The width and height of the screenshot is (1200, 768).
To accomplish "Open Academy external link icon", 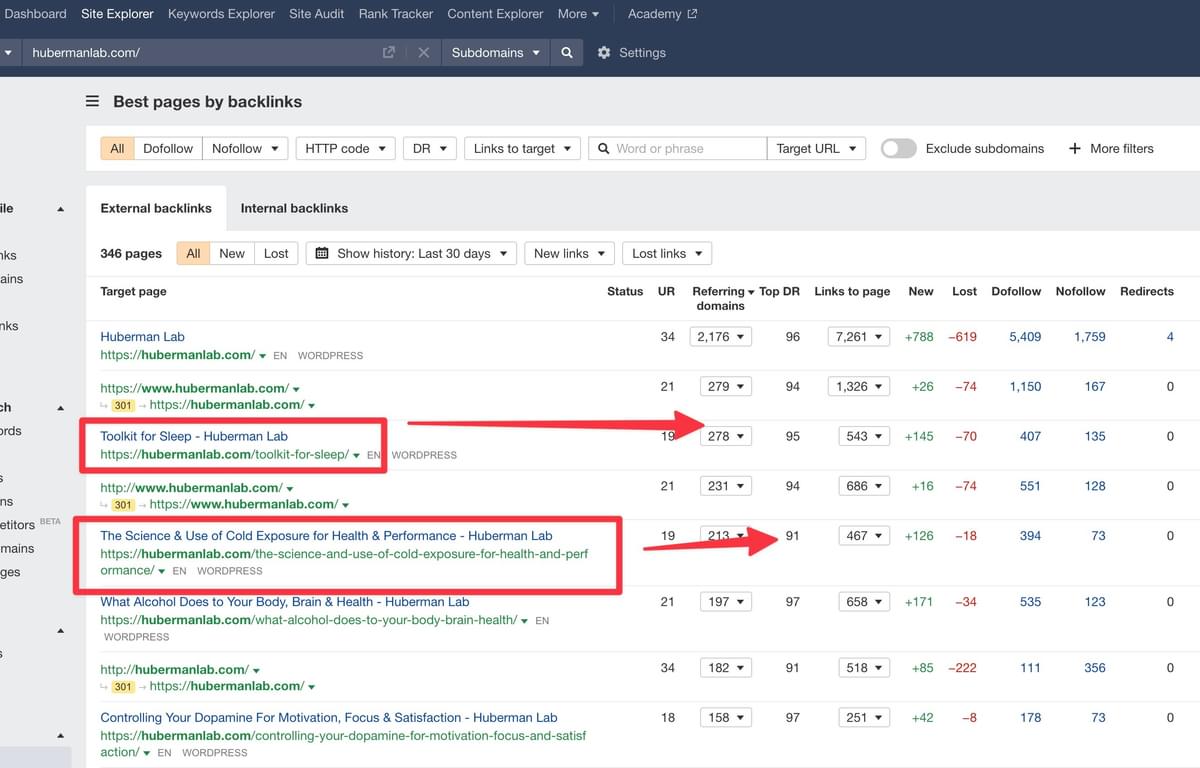I will [x=693, y=14].
